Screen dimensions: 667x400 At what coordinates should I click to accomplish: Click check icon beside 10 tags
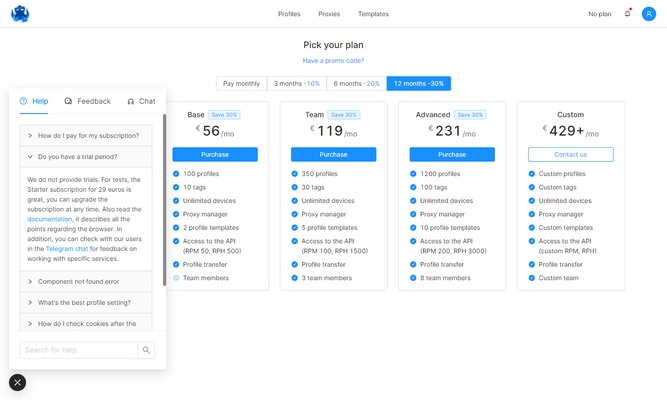[176, 187]
